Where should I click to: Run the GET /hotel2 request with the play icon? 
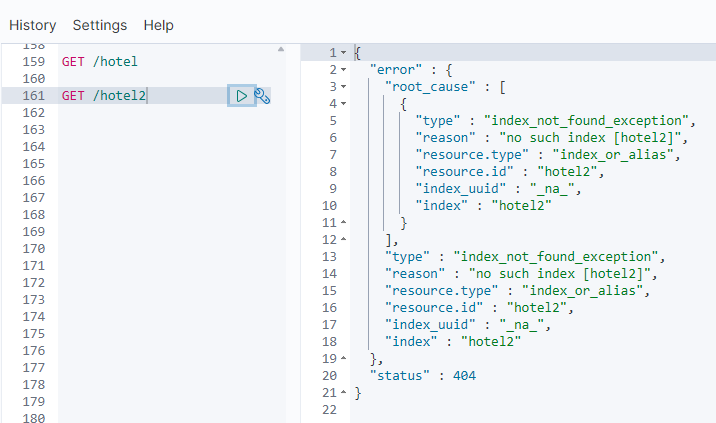242,96
